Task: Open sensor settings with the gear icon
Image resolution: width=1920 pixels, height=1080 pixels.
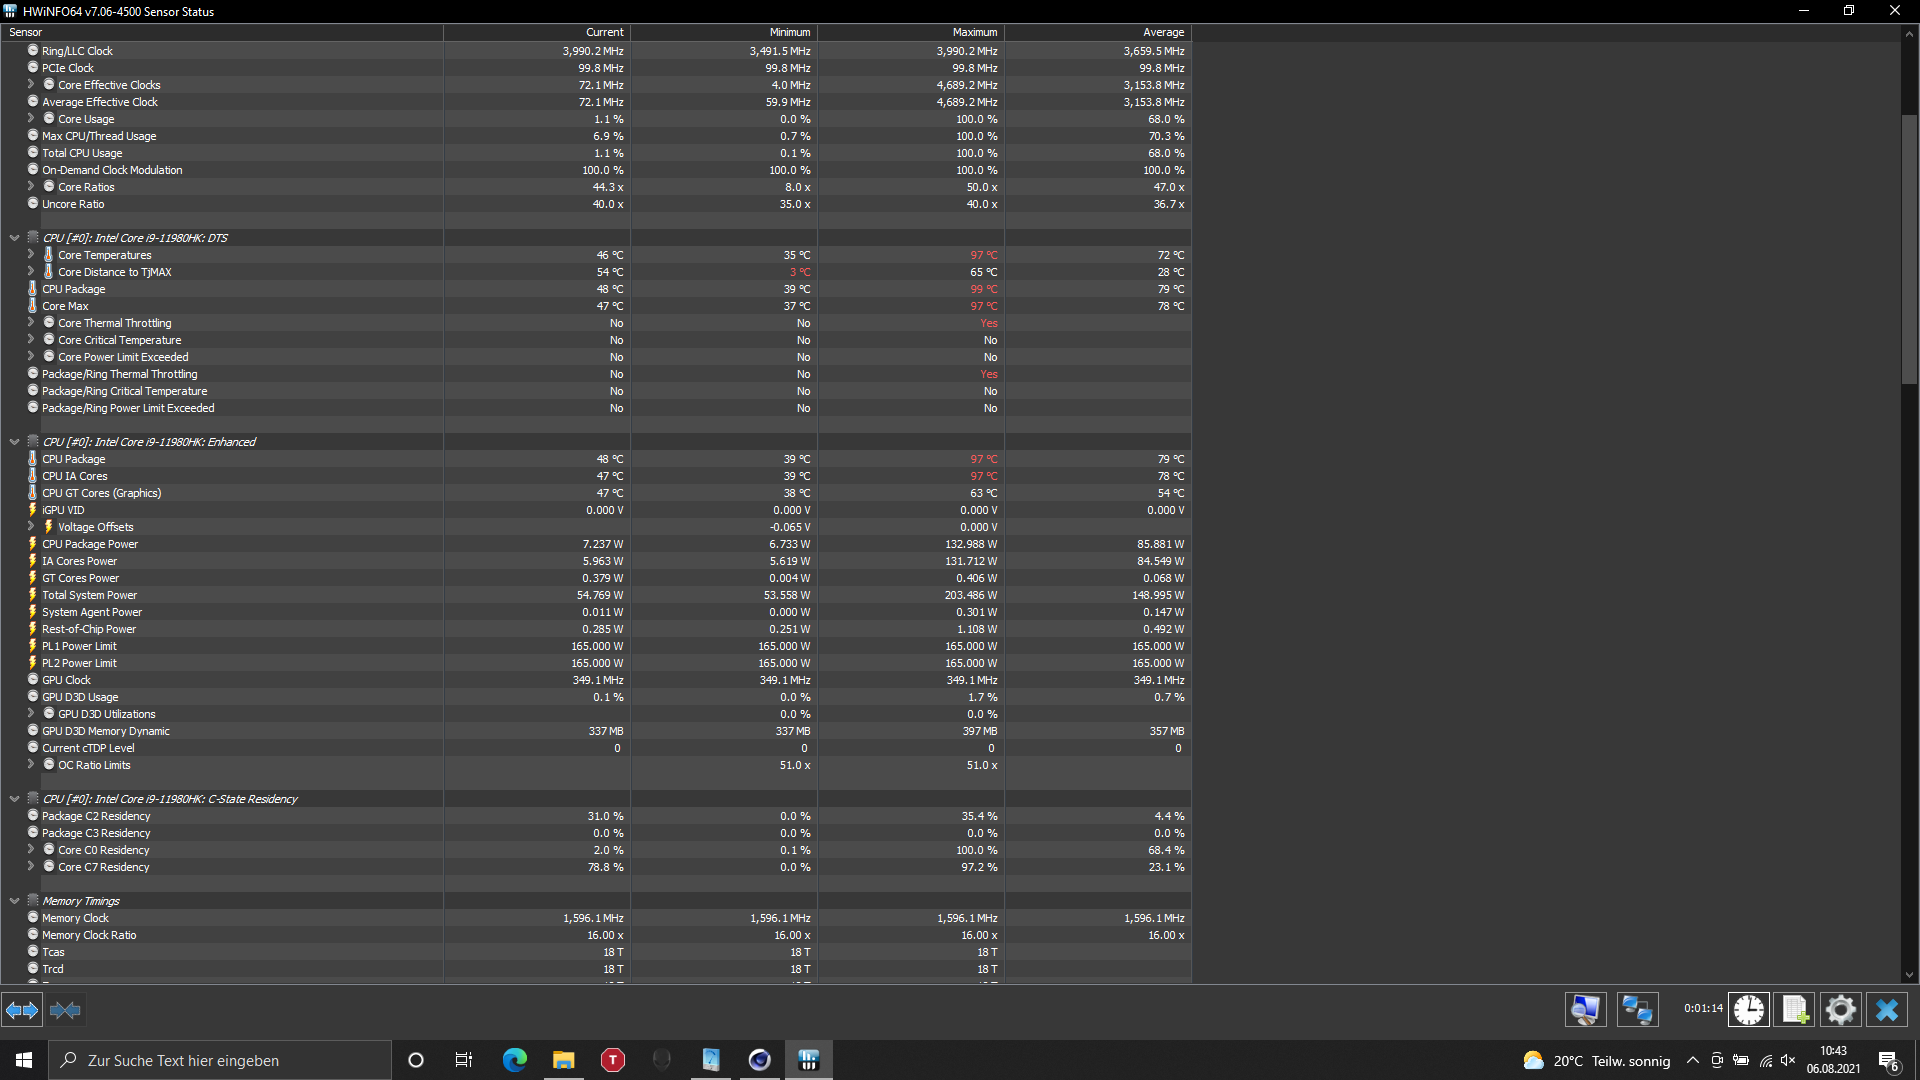Action: pyautogui.click(x=1840, y=1010)
